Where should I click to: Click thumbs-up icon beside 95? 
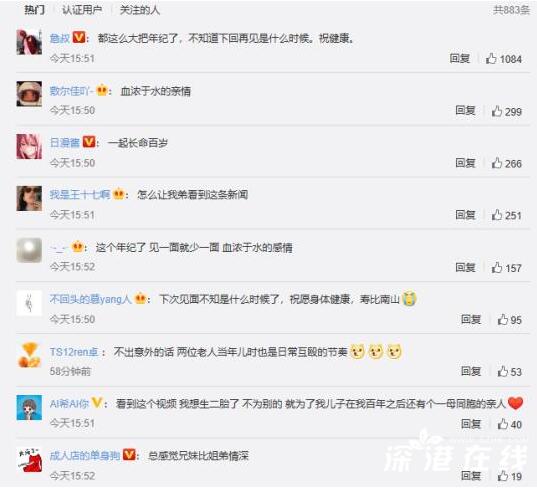click(x=503, y=320)
